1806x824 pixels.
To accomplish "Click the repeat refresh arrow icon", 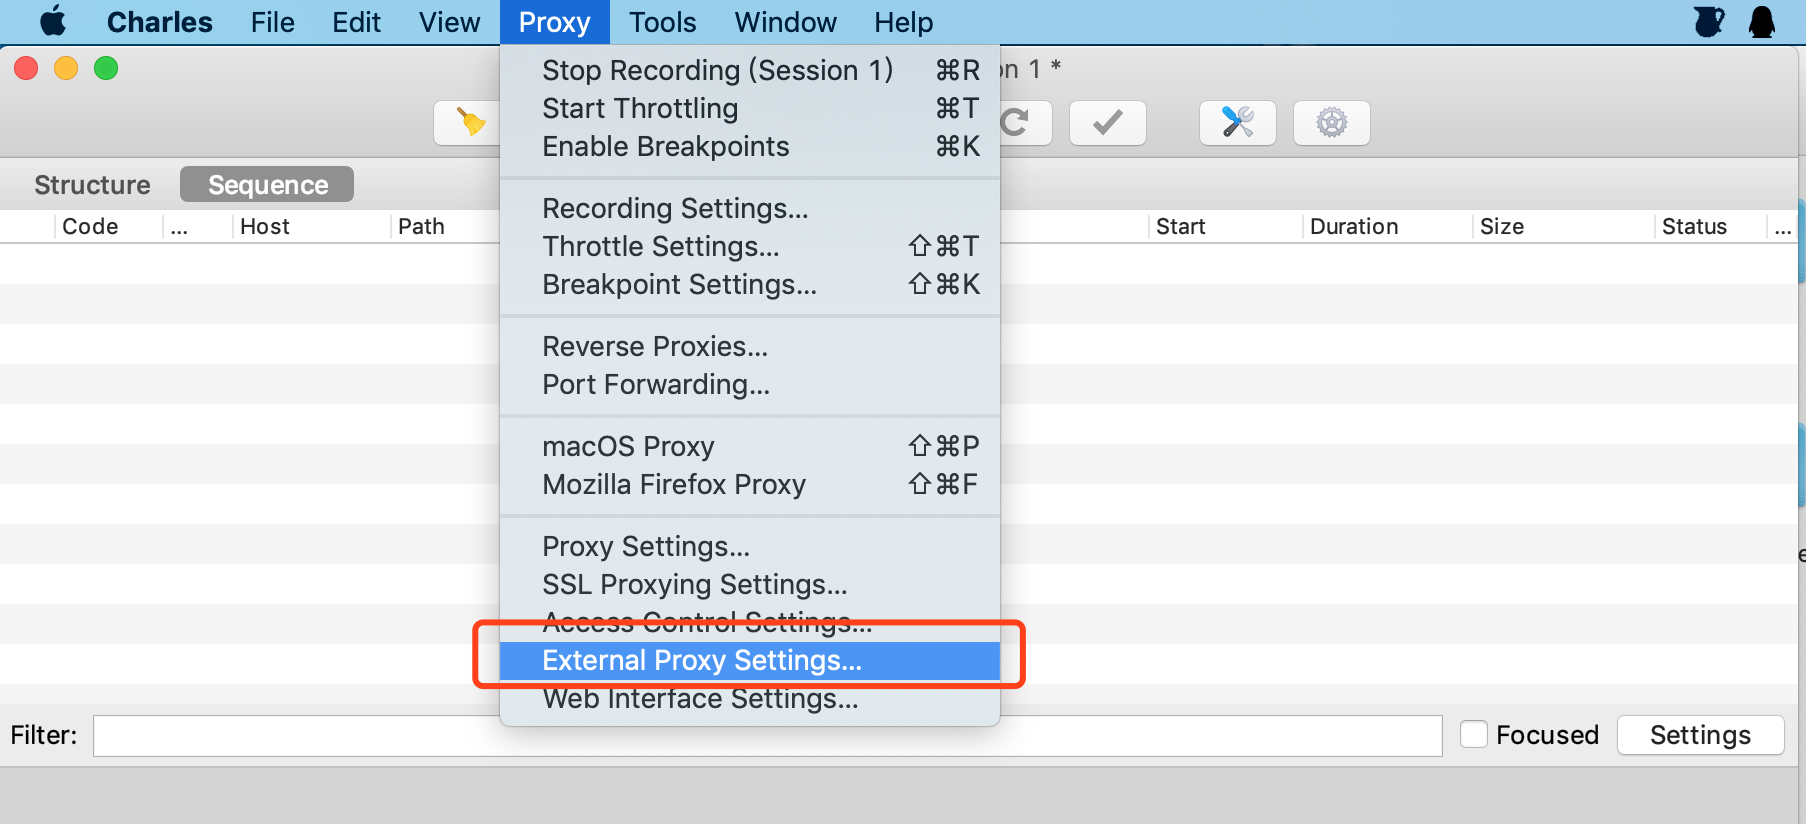I will (1020, 123).
